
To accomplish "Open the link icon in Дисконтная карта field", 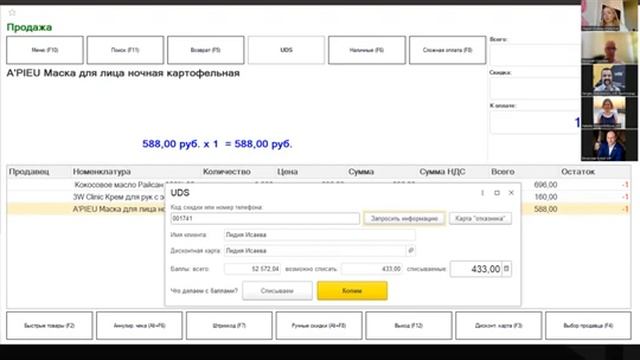I will [x=411, y=251].
